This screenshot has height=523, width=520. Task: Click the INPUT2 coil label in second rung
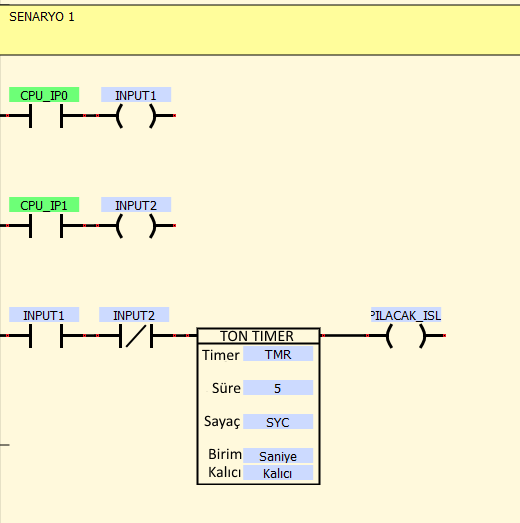tap(136, 205)
